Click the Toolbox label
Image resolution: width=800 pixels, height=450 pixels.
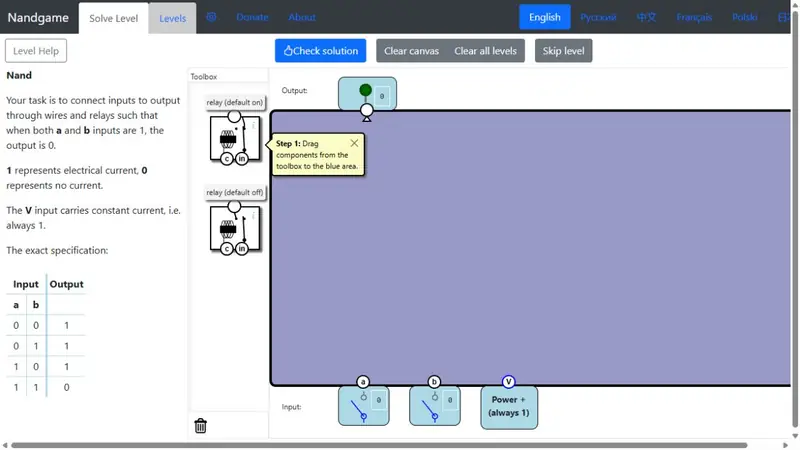[204, 77]
